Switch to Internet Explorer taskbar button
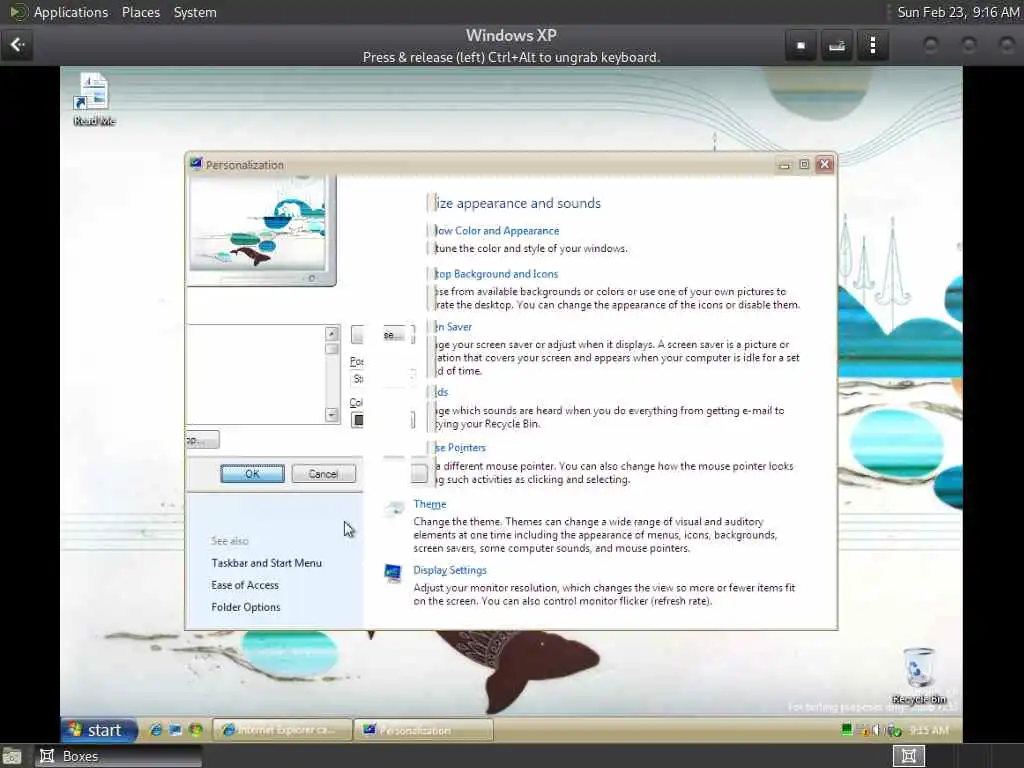This screenshot has width=1024, height=768. coord(281,730)
